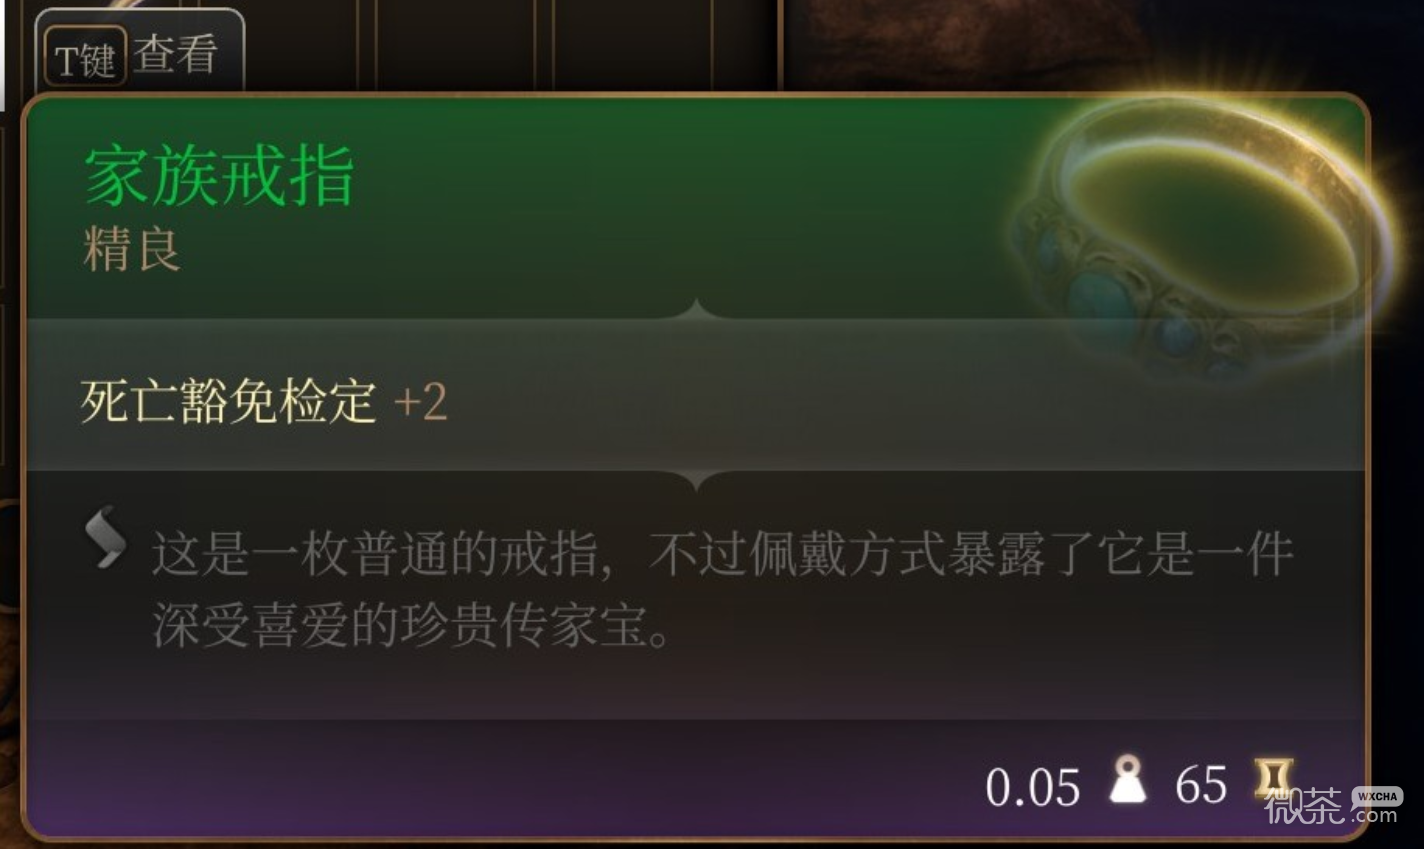Click the first line of the ring description
Viewport: 1424px width, 849px height.
(723, 554)
